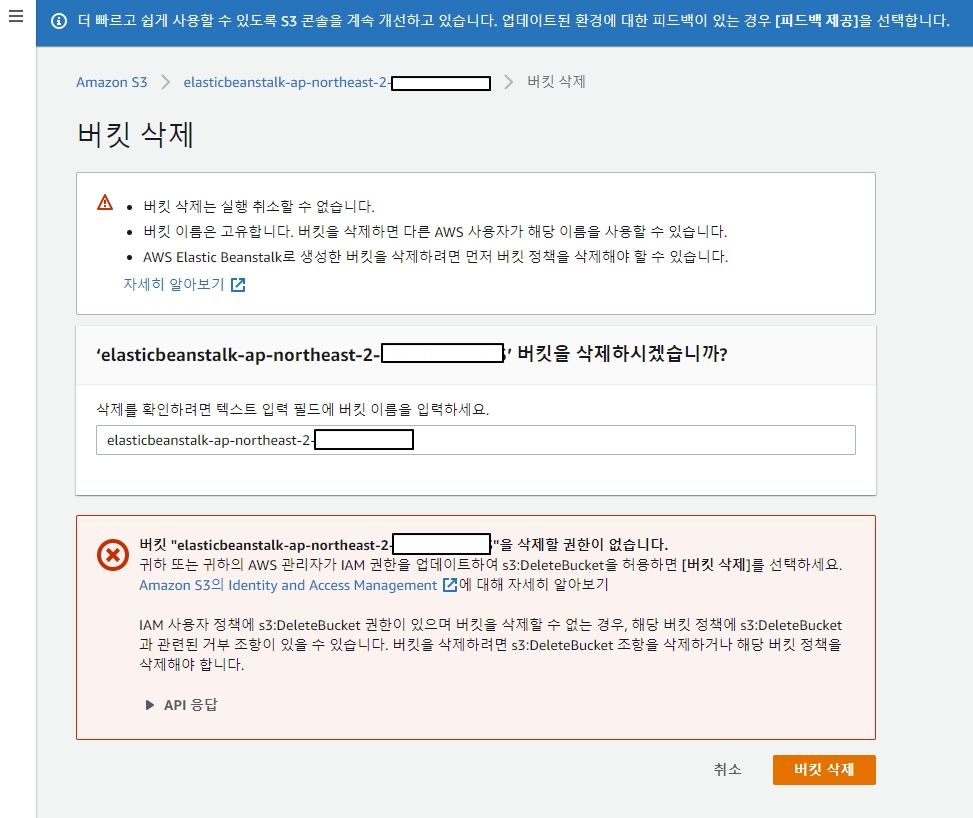Viewport: 973px width, 818px height.
Task: Click the orange 버킷 삭제 button
Action: 824,770
